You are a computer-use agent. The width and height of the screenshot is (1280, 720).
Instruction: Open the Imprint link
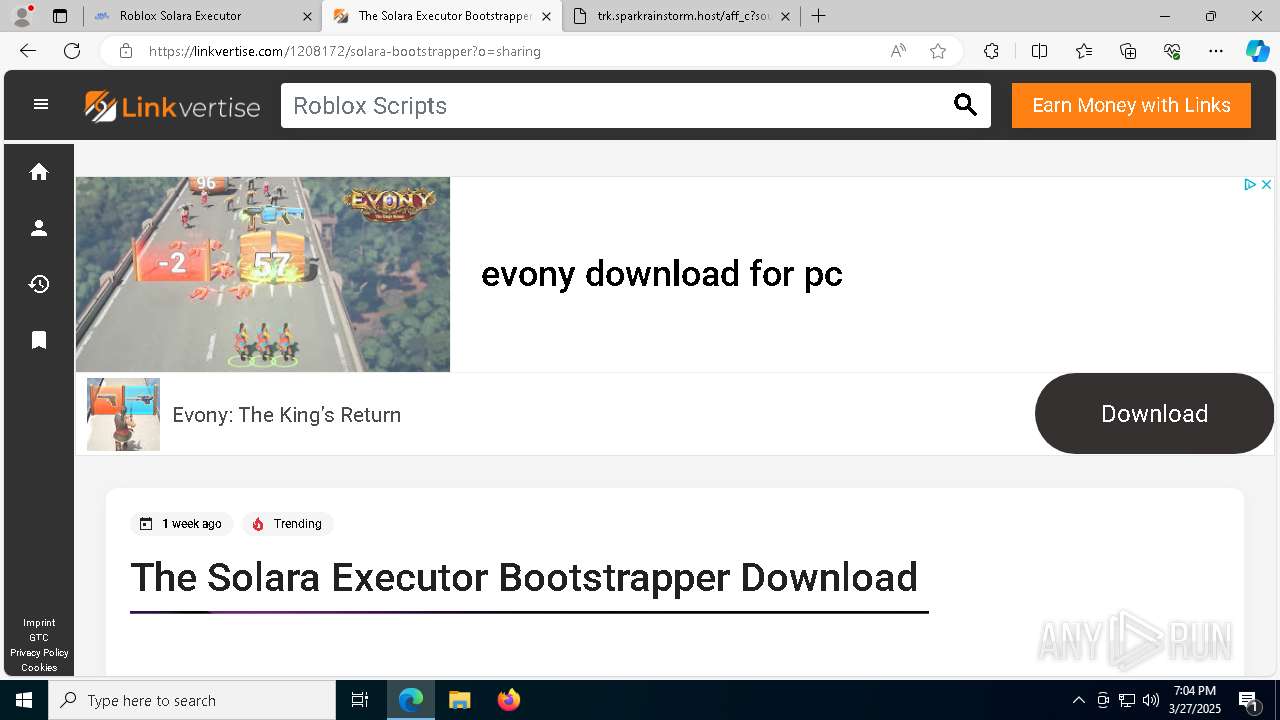[x=39, y=623]
